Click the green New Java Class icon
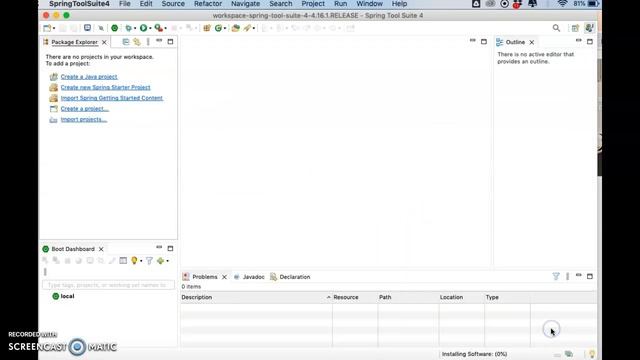 pos(218,28)
